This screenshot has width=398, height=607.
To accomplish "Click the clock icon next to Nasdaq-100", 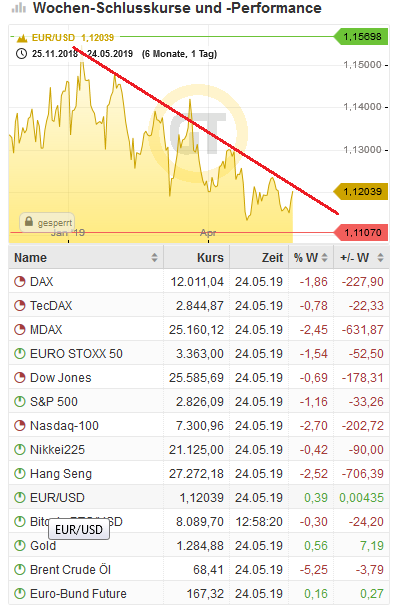I will click(x=20, y=425).
